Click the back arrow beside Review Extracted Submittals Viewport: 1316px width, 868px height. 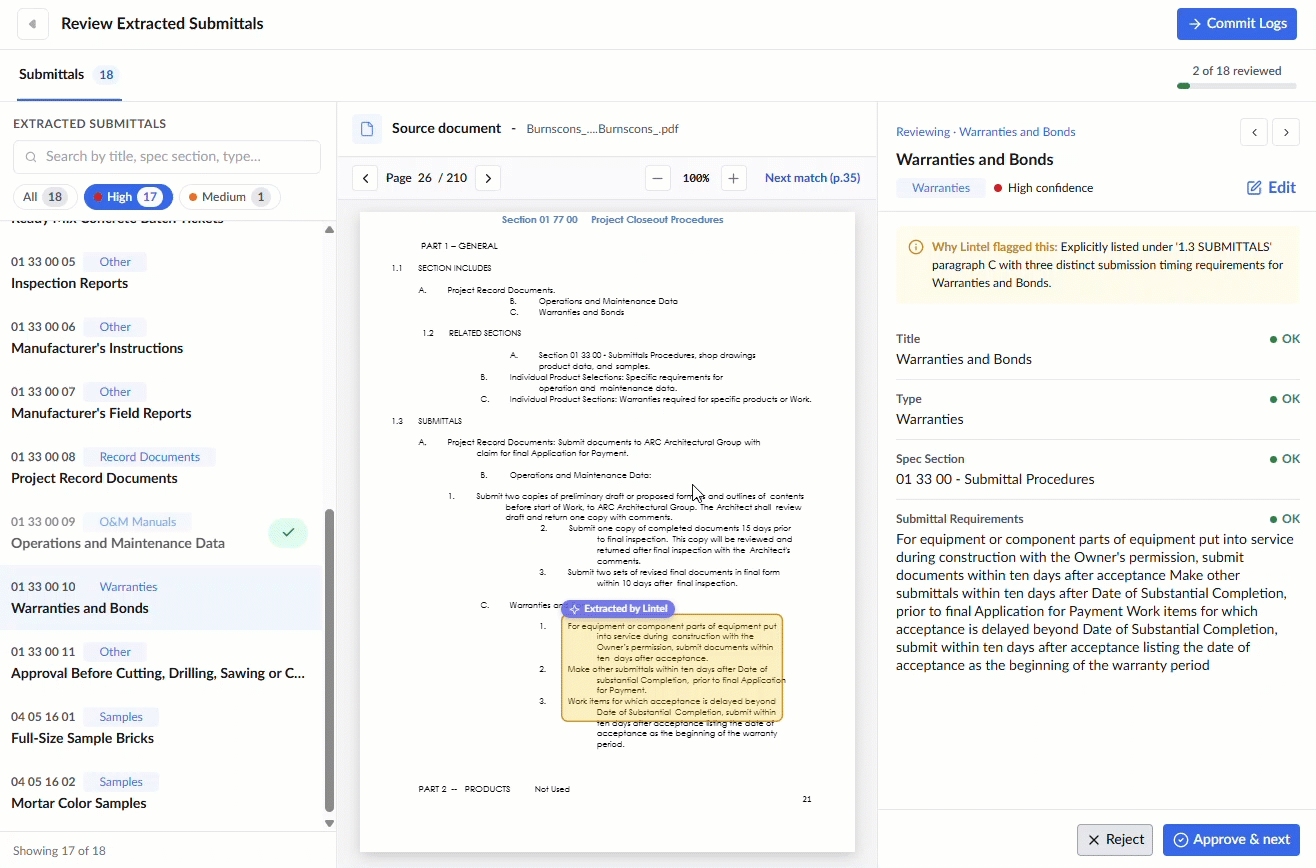(33, 24)
